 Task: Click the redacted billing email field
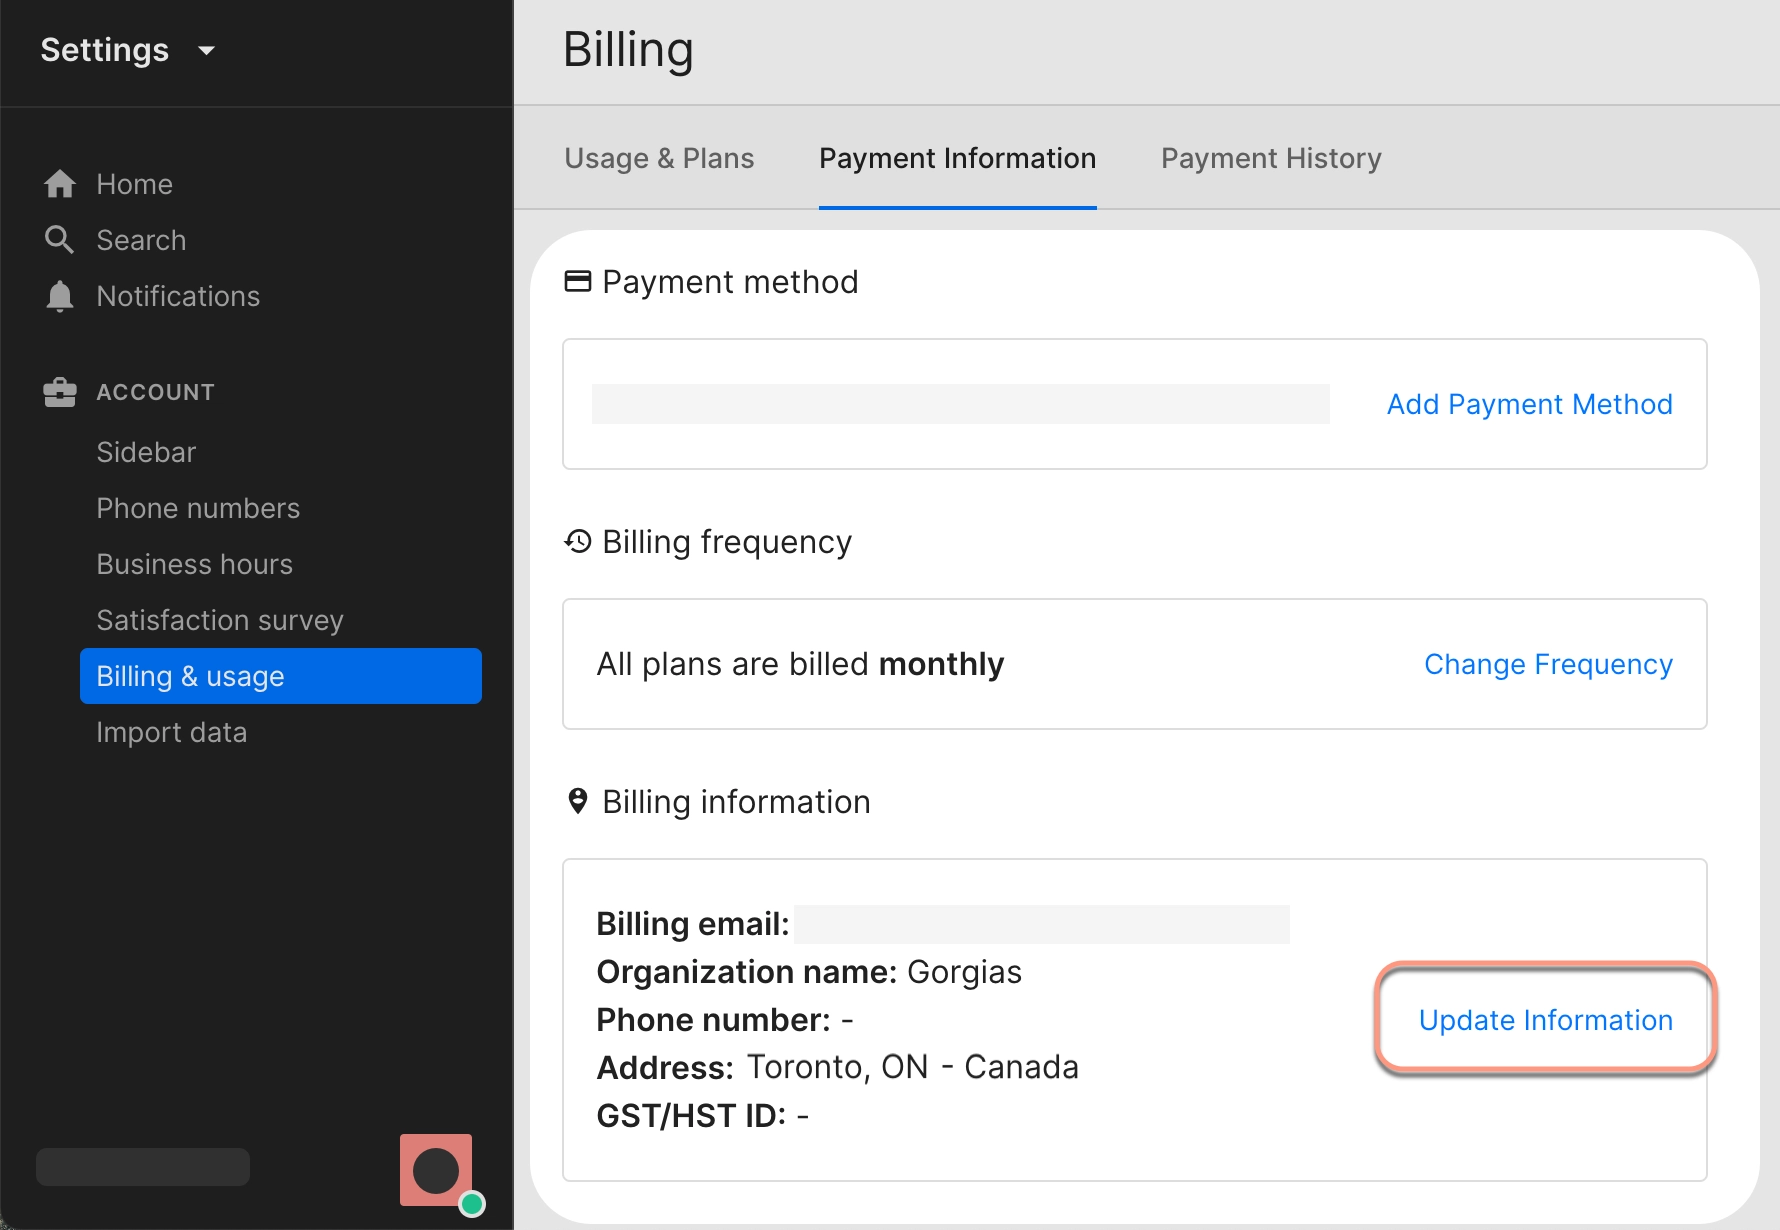coord(1042,924)
